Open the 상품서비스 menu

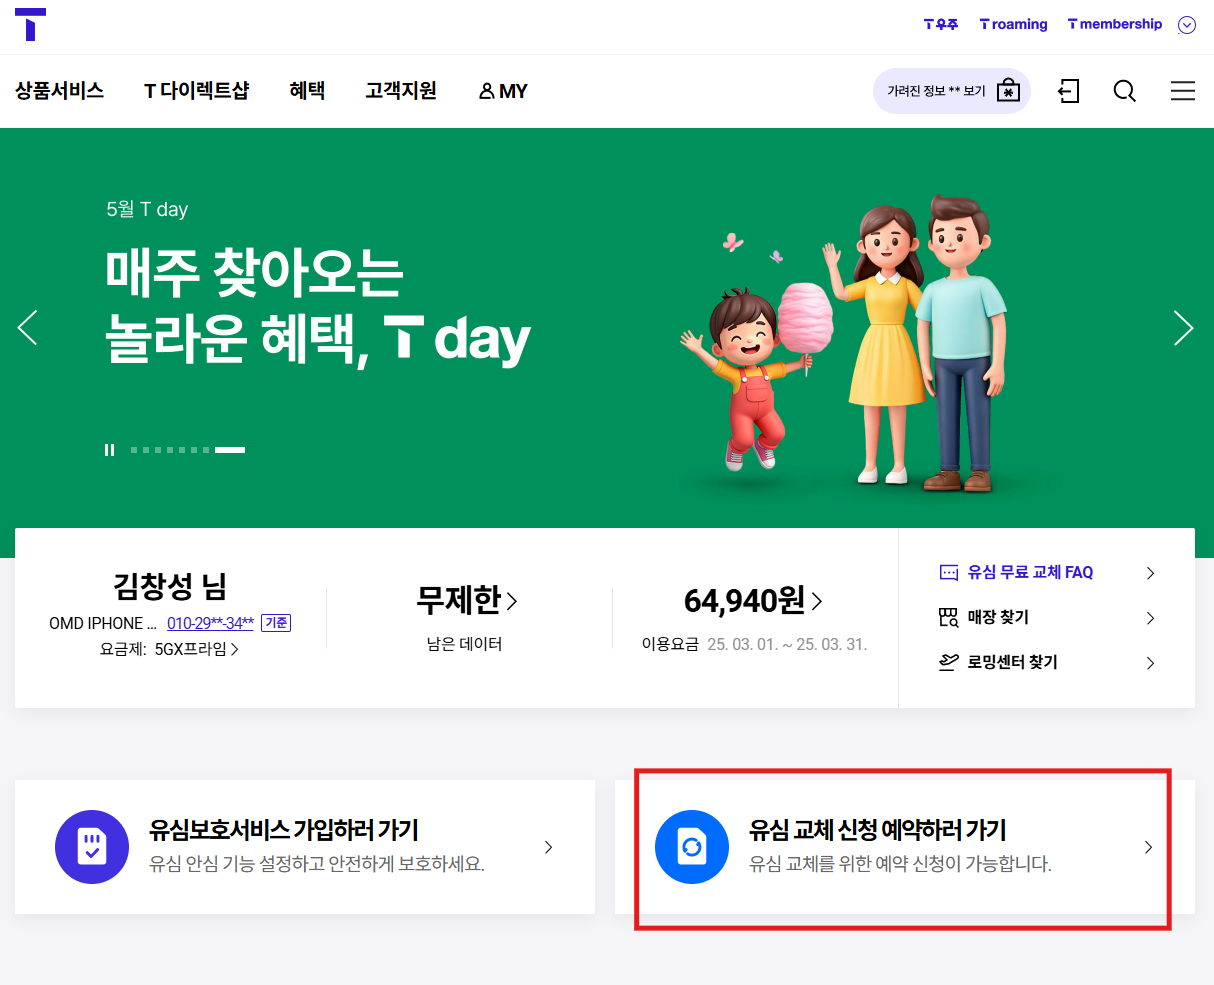click(x=59, y=91)
